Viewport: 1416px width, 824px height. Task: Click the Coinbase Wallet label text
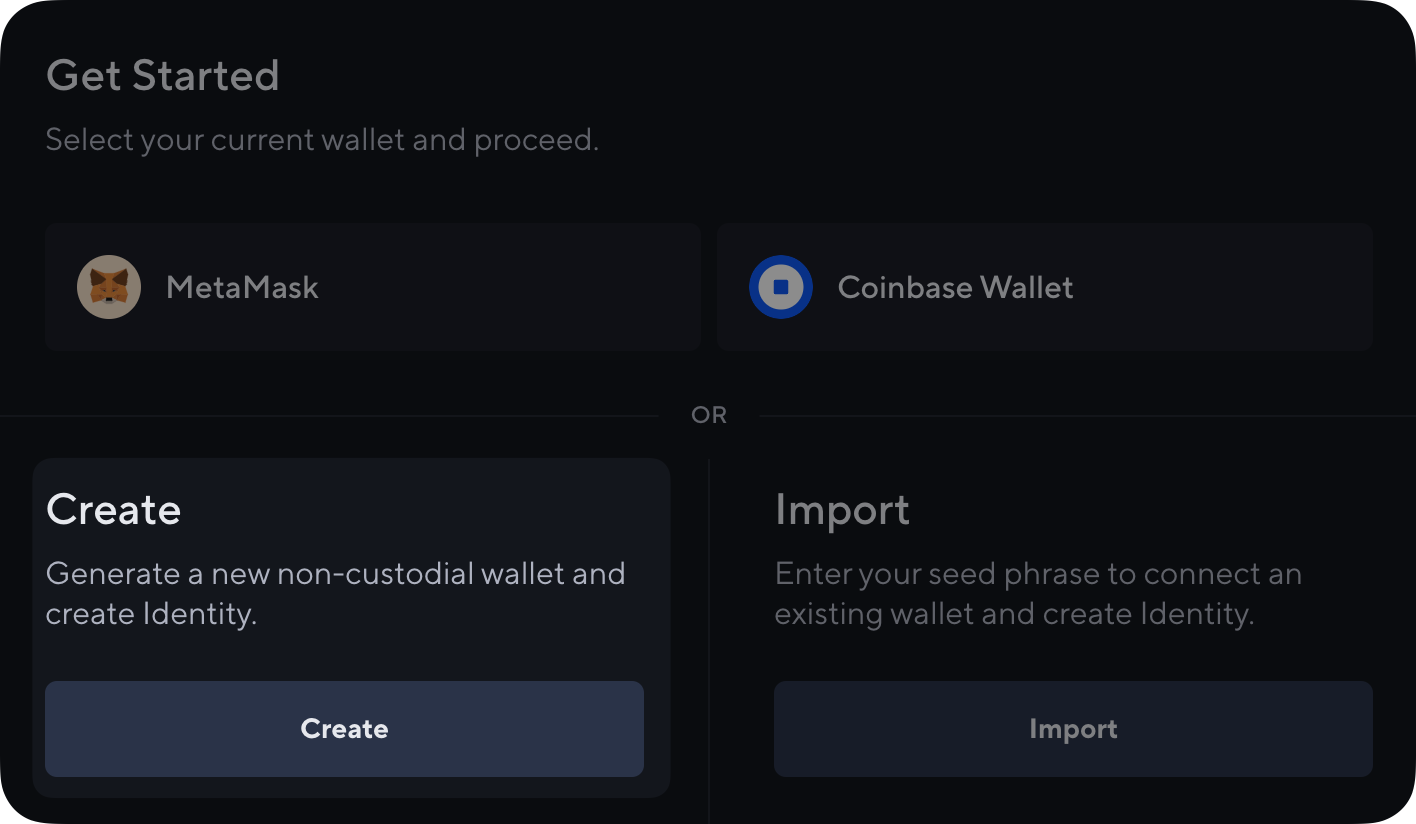[x=955, y=287]
